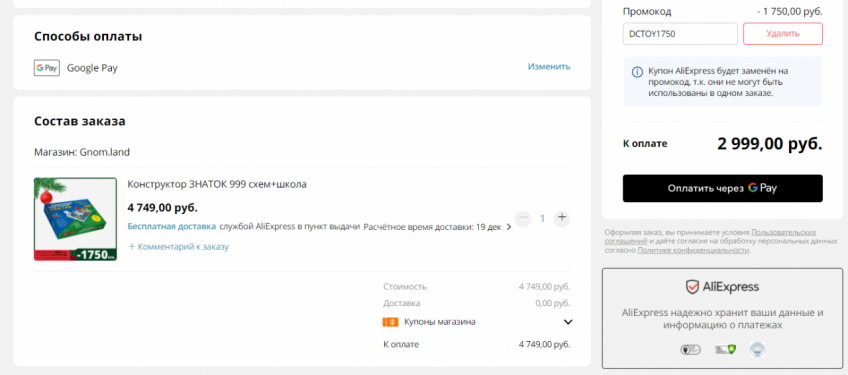This screenshot has height=375, width=848.
Task: Click the Бесплатная доставка link
Action: [x=172, y=226]
